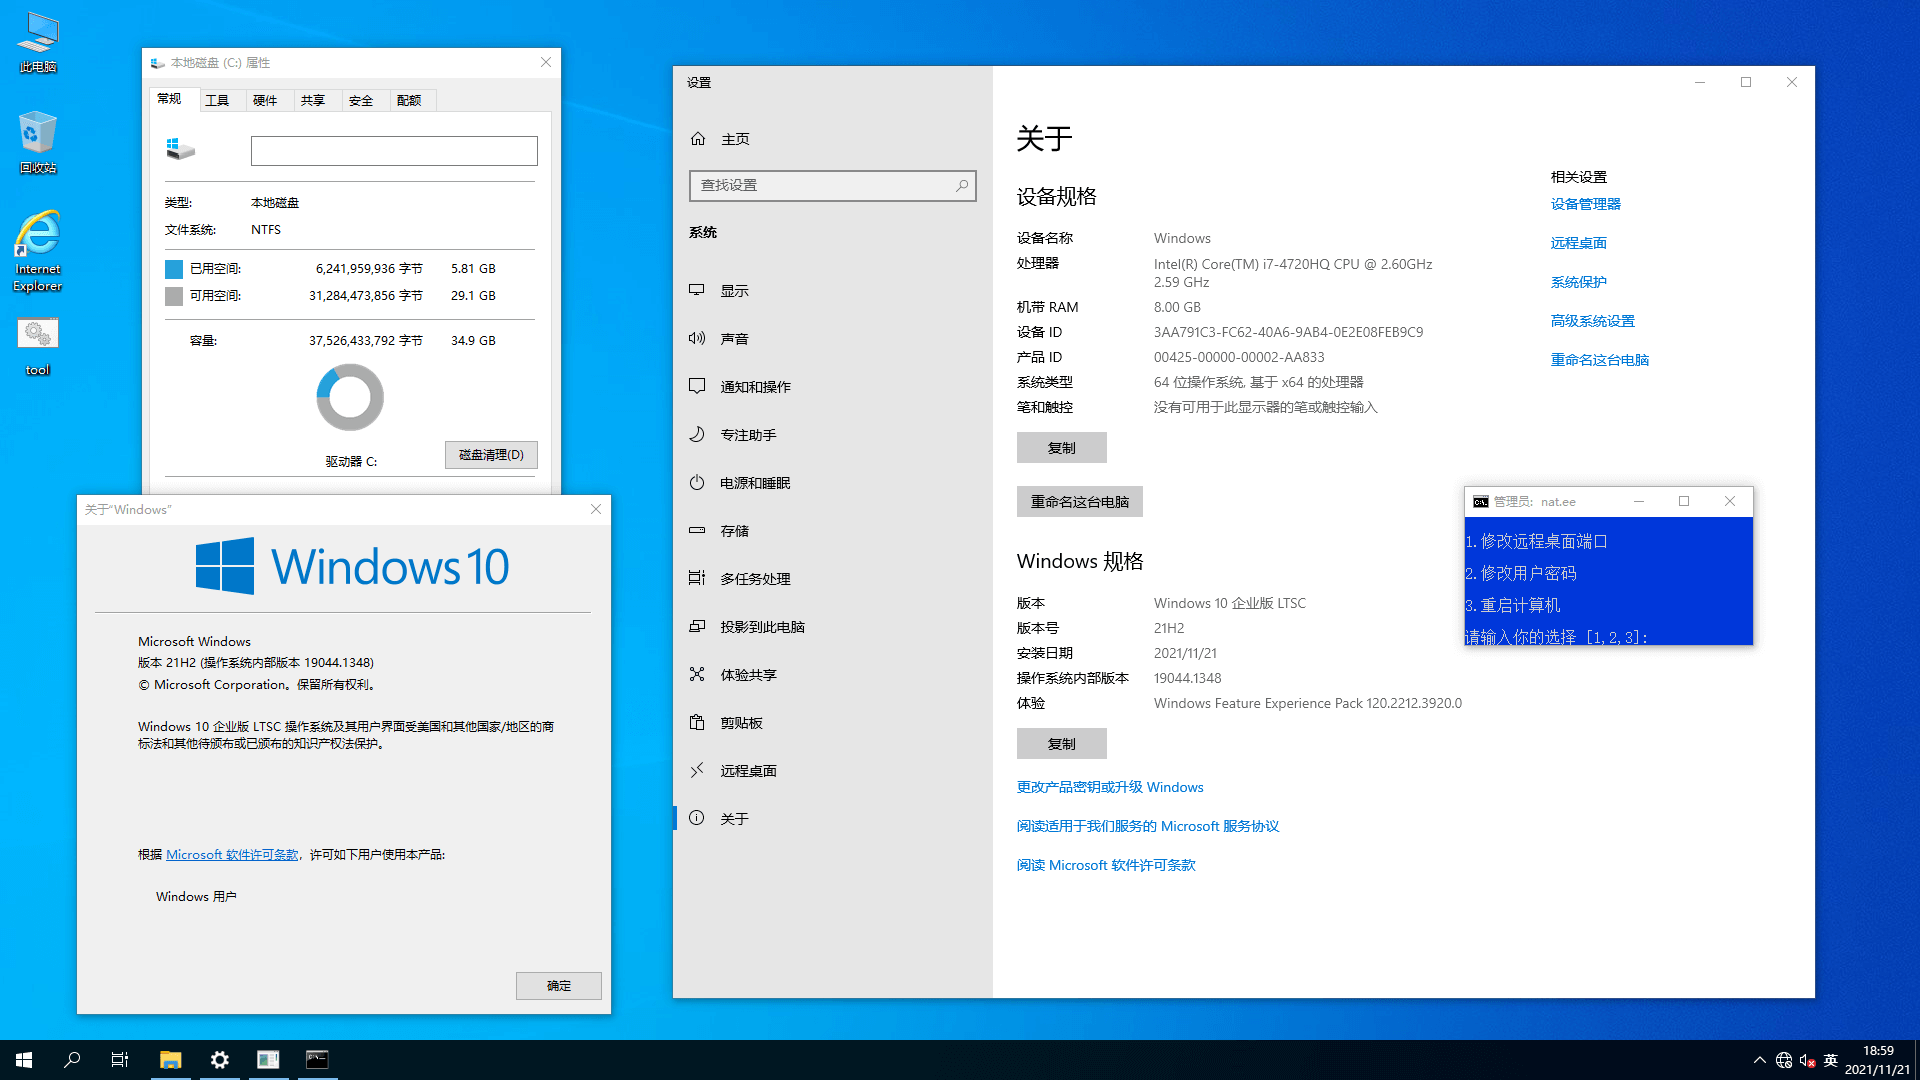
Task: Click 重命名这台电脑 button
Action: (x=1079, y=501)
